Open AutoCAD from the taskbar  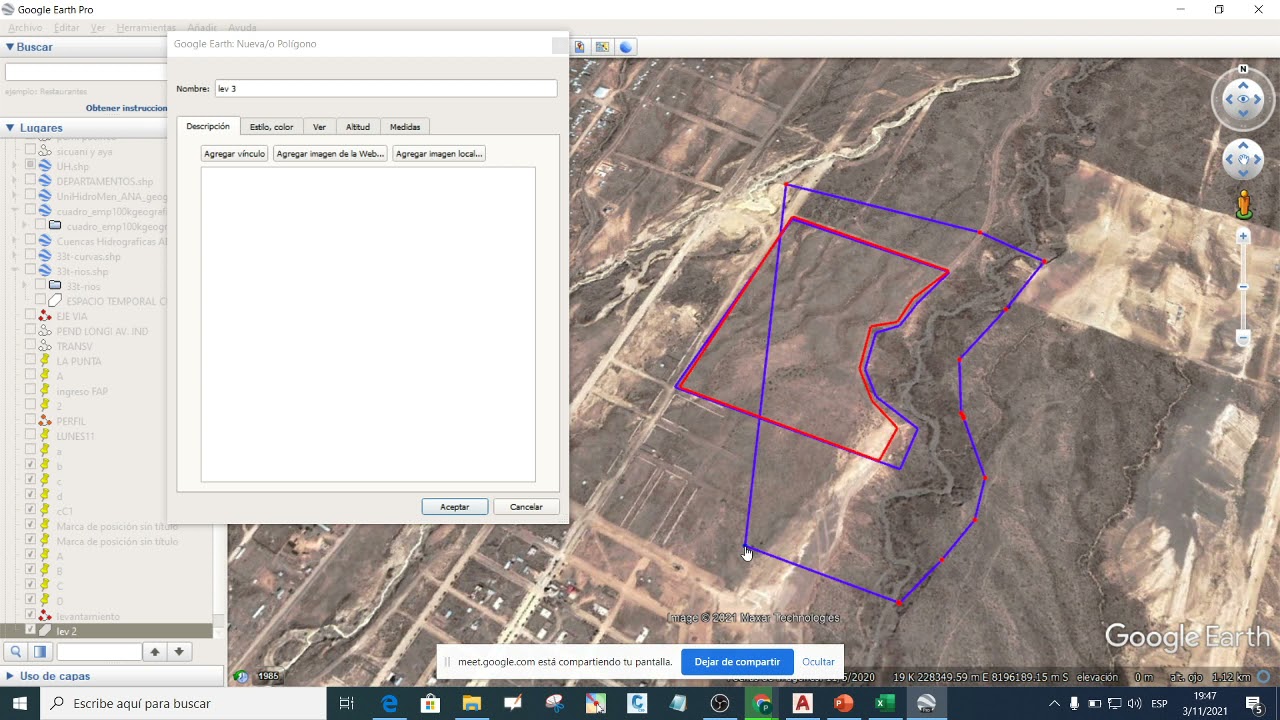click(802, 704)
